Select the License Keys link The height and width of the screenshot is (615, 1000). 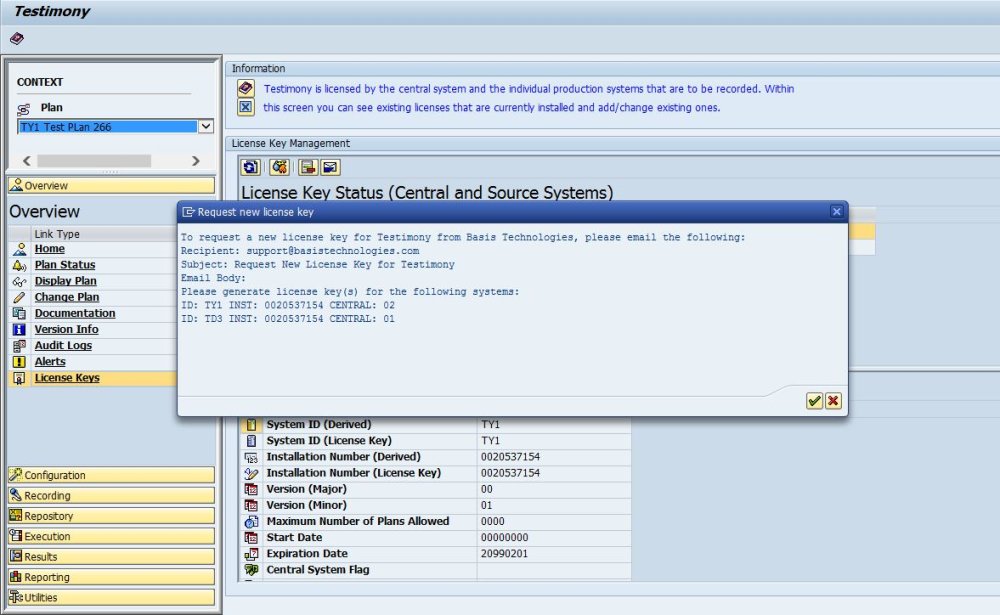(x=67, y=378)
